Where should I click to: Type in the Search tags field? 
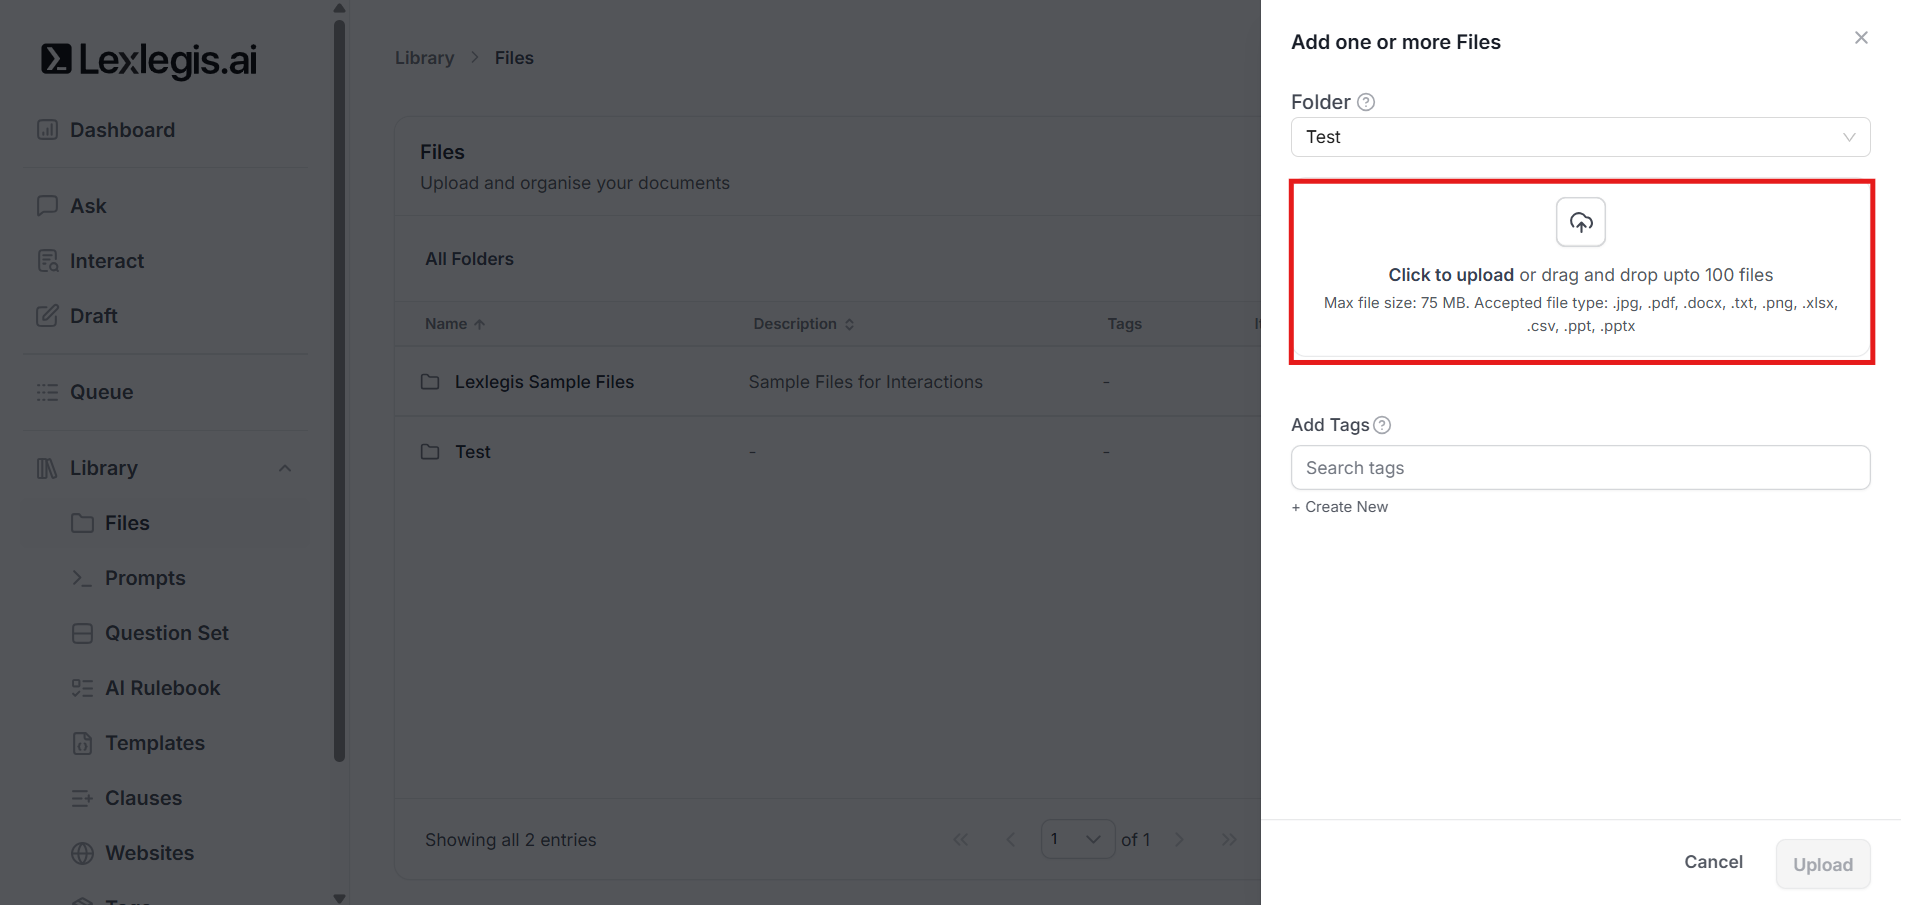pyautogui.click(x=1579, y=468)
